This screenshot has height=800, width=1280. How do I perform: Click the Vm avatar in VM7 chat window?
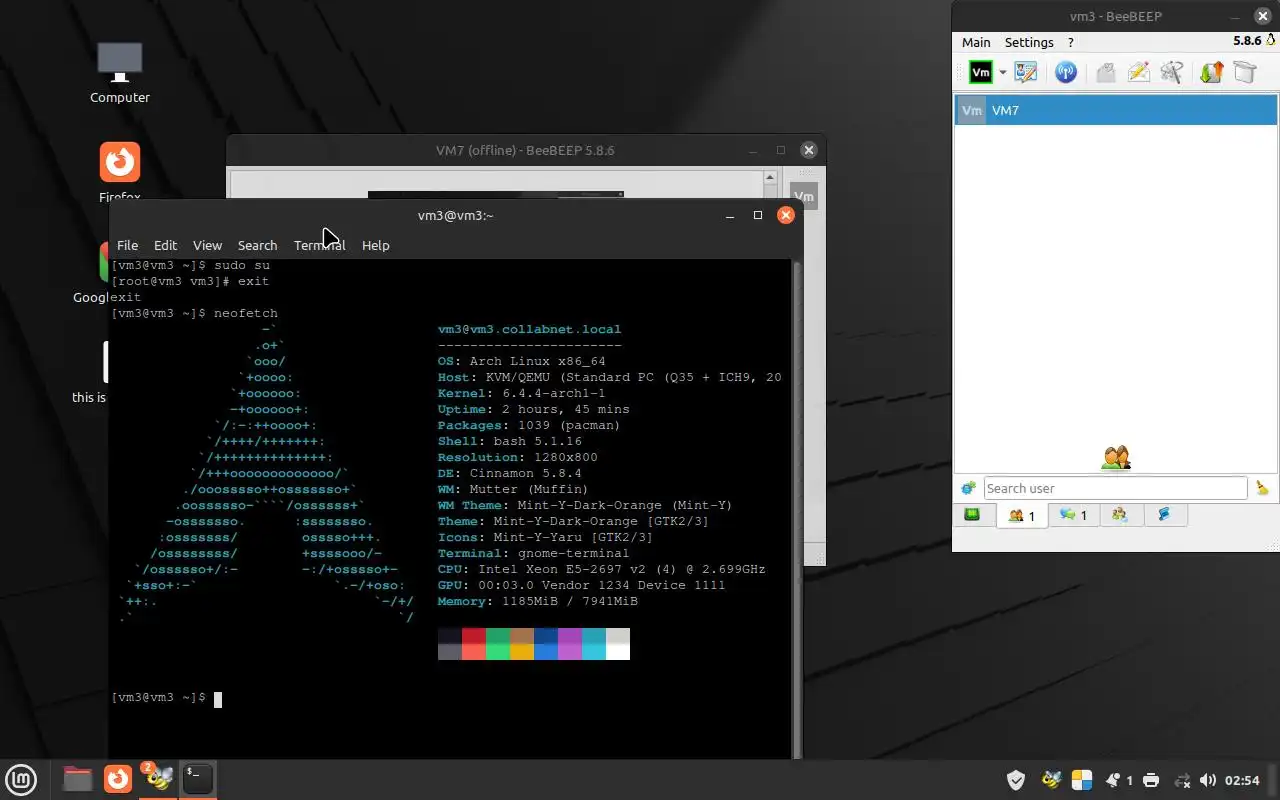pyautogui.click(x=804, y=196)
